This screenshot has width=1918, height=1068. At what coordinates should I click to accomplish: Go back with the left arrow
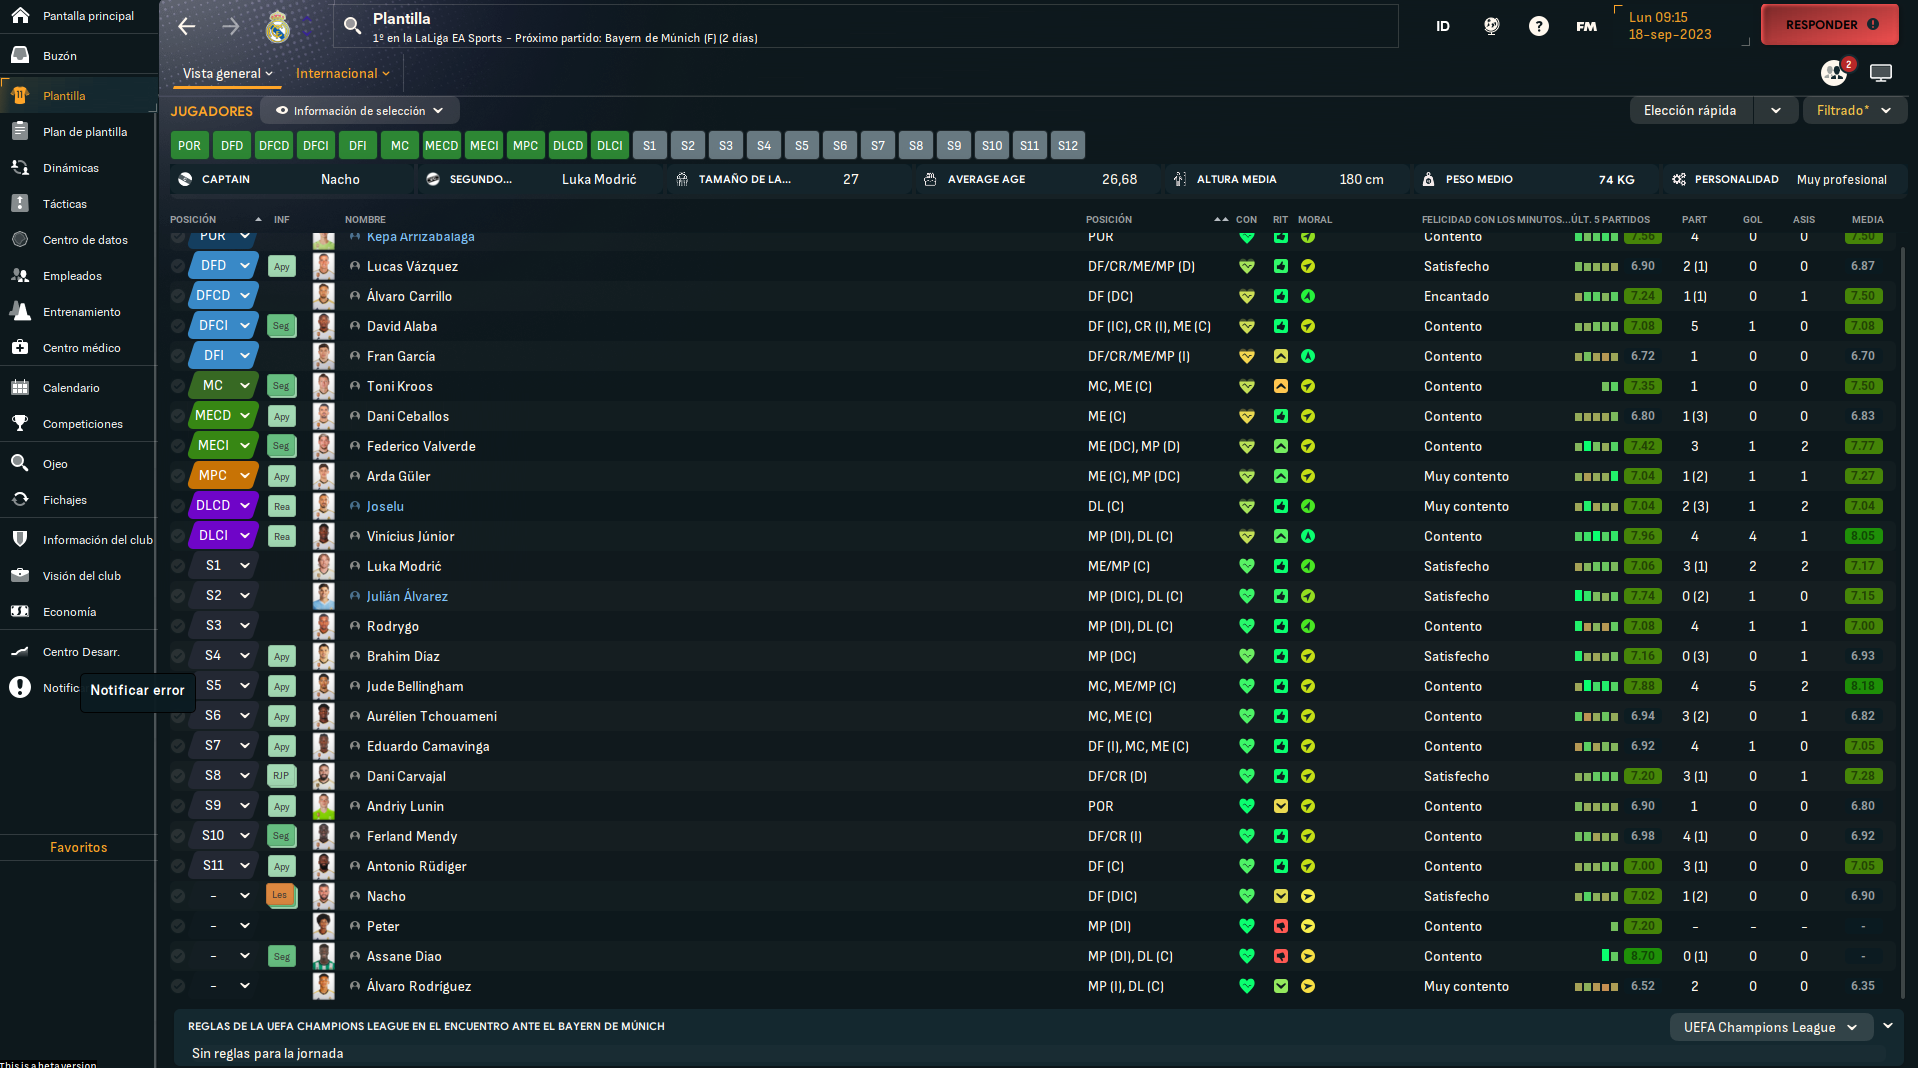pos(187,26)
